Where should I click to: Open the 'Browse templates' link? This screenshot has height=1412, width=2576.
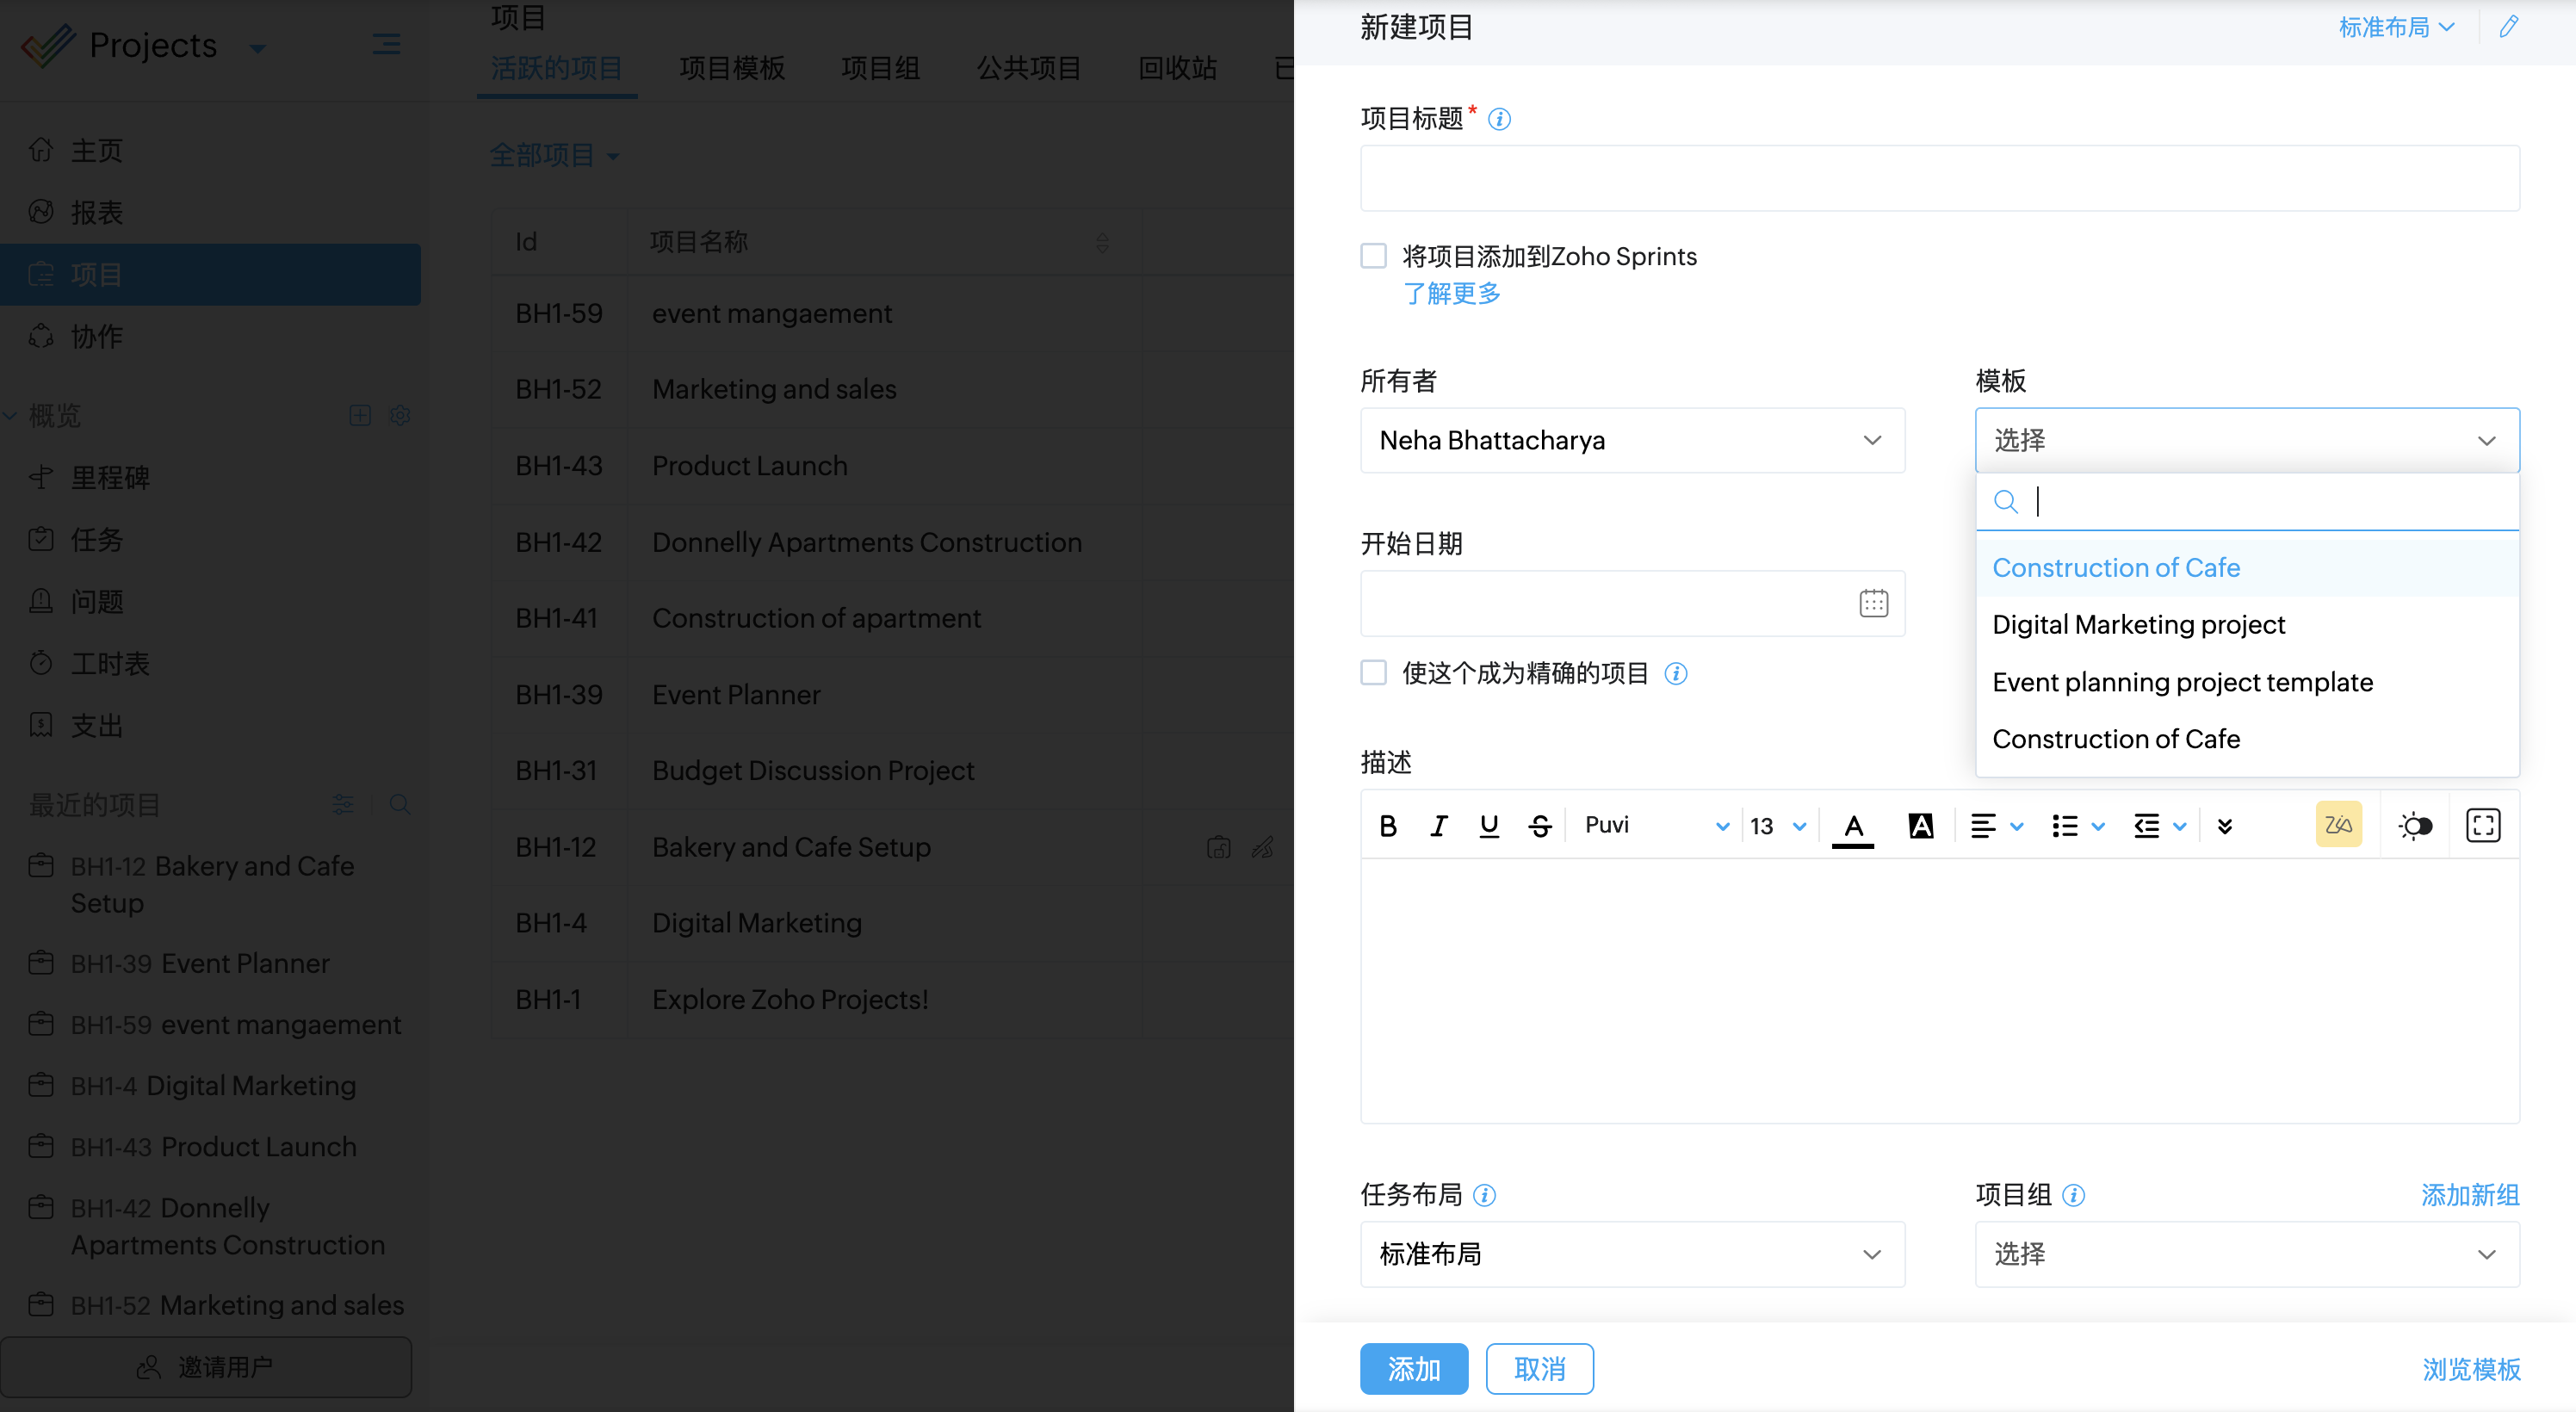click(x=2470, y=1369)
